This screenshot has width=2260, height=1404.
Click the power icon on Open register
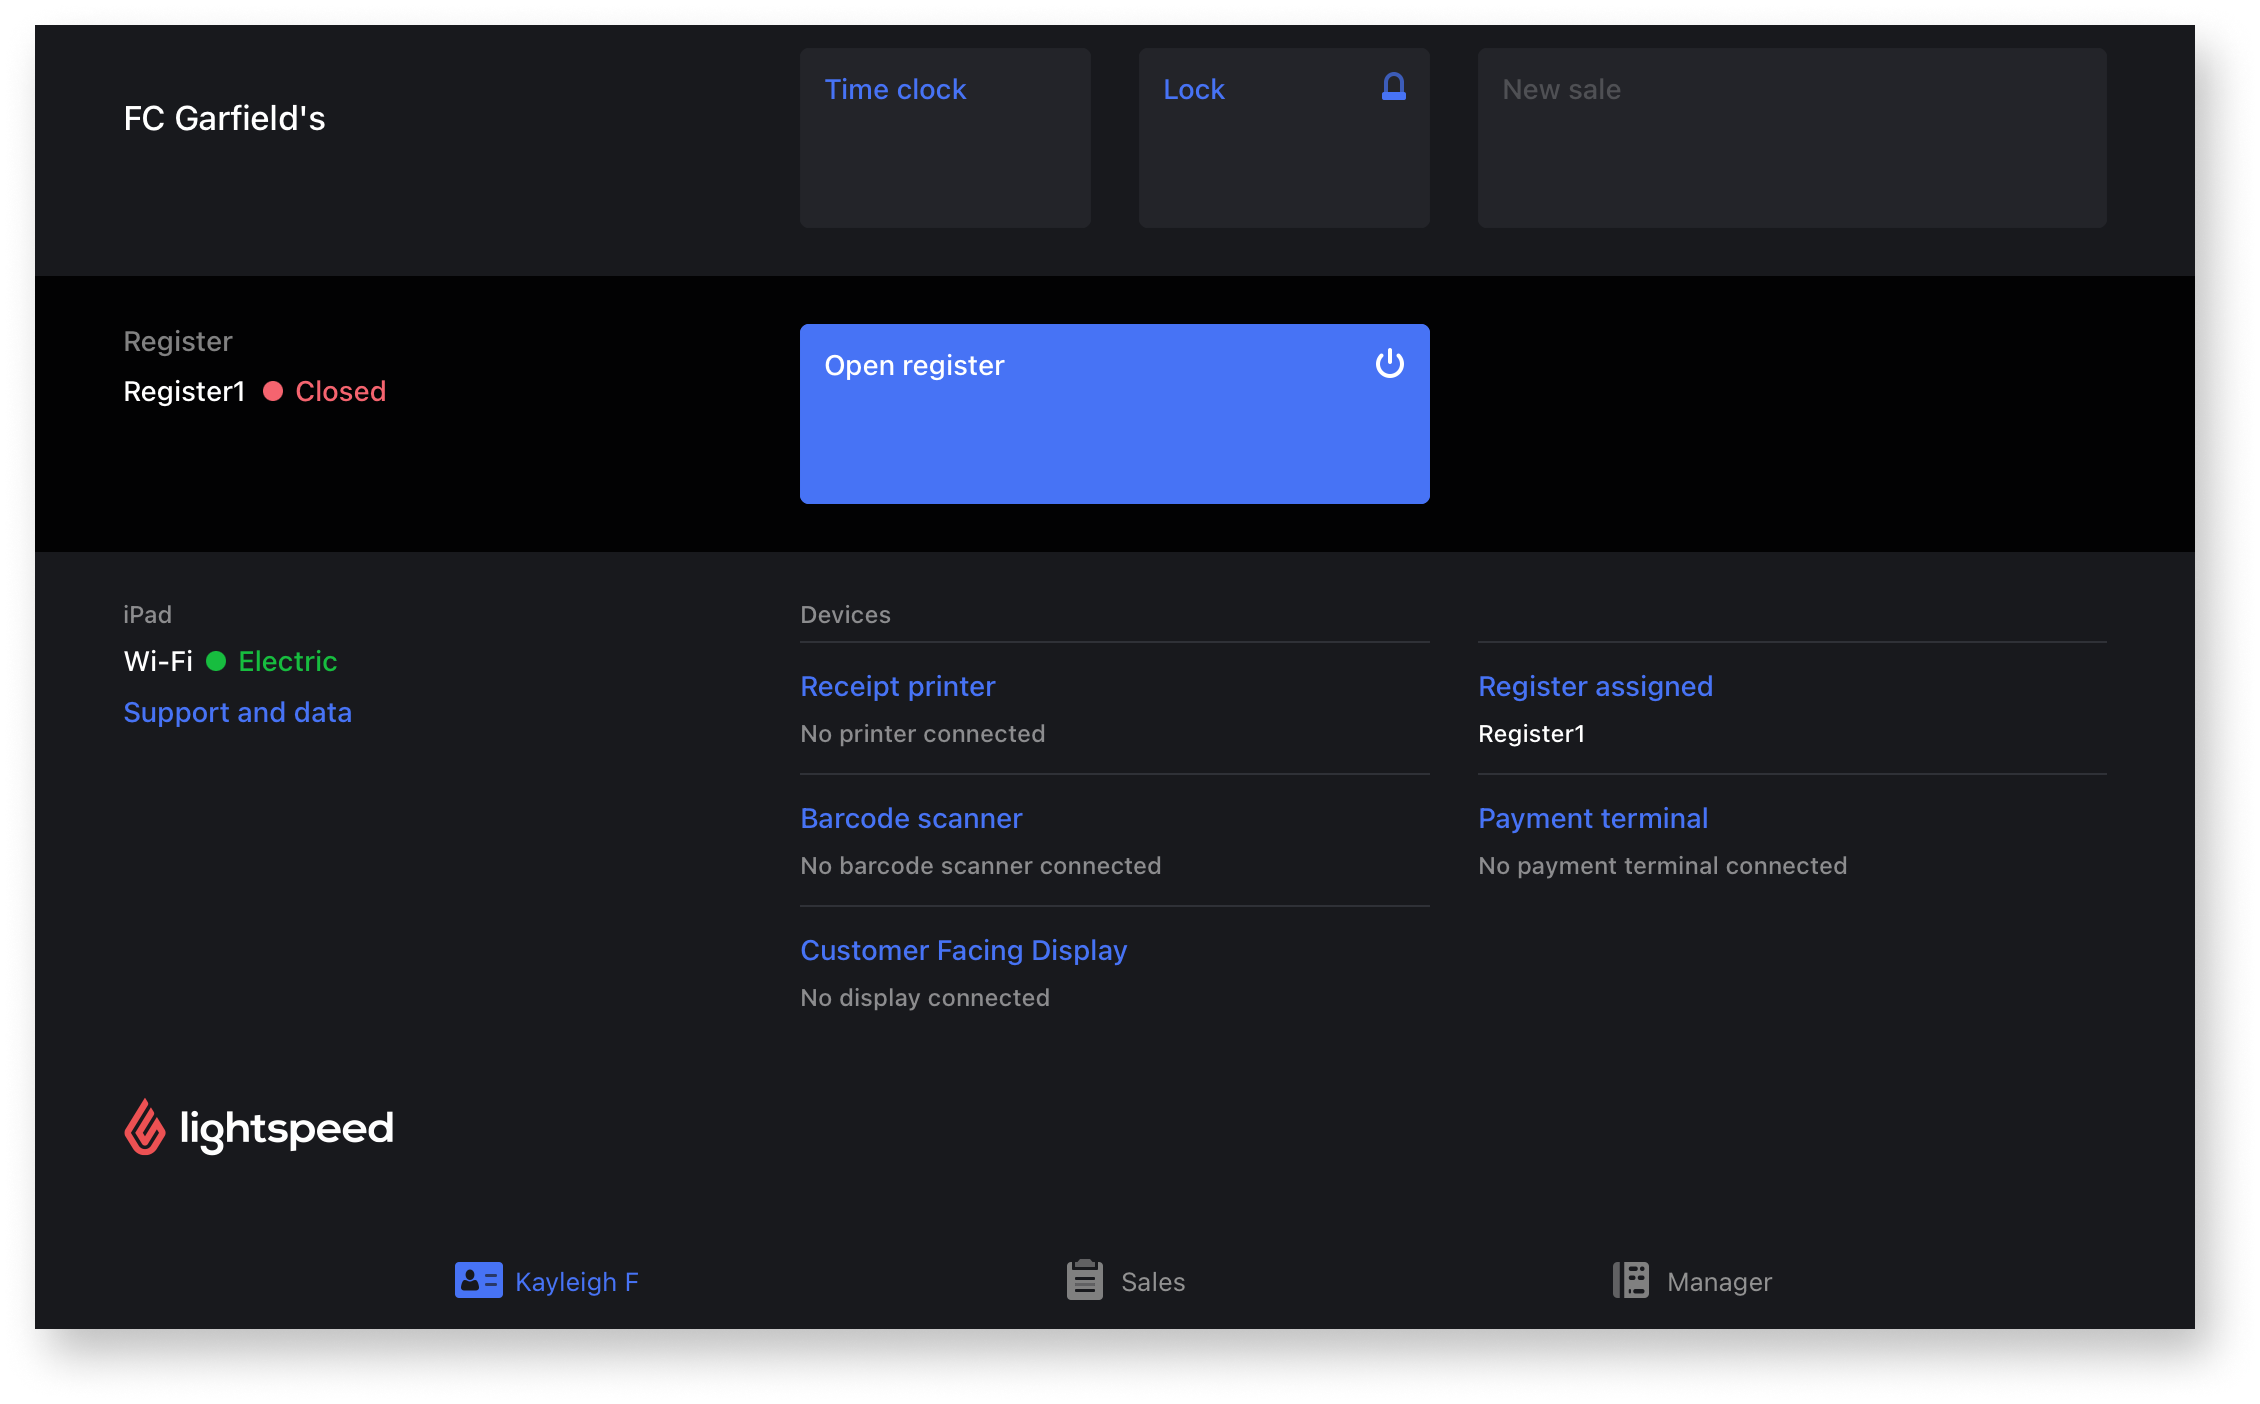pos(1385,364)
